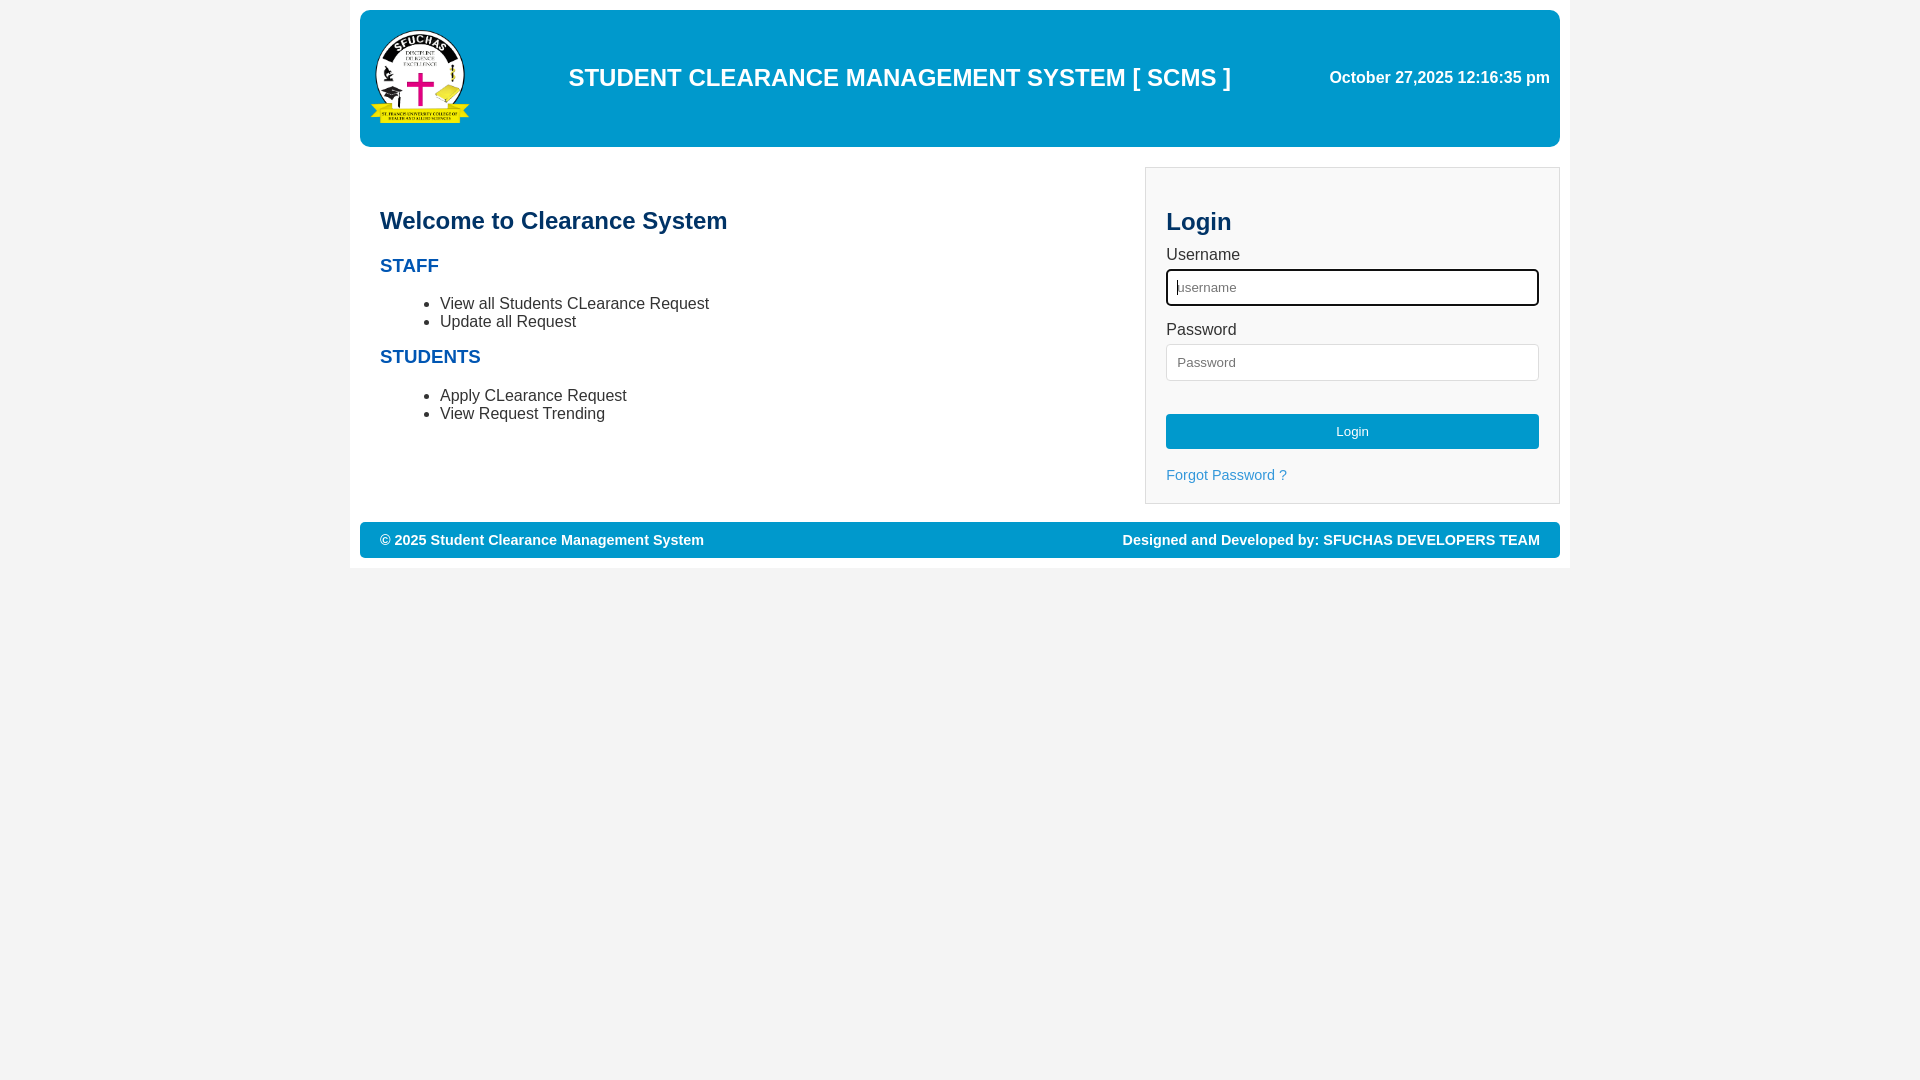Click the SFUCHAS college logo

point(420,77)
